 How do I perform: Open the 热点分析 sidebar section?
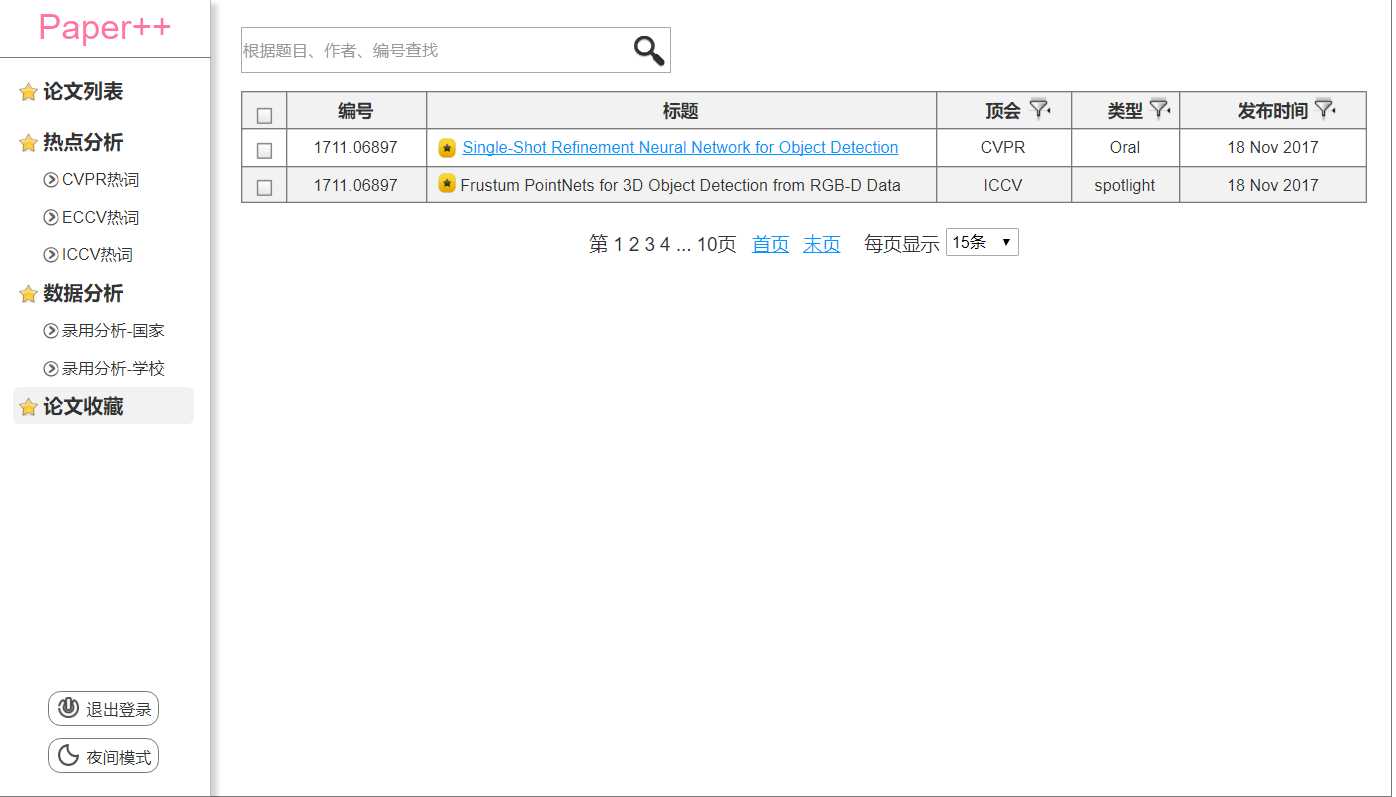pos(83,143)
